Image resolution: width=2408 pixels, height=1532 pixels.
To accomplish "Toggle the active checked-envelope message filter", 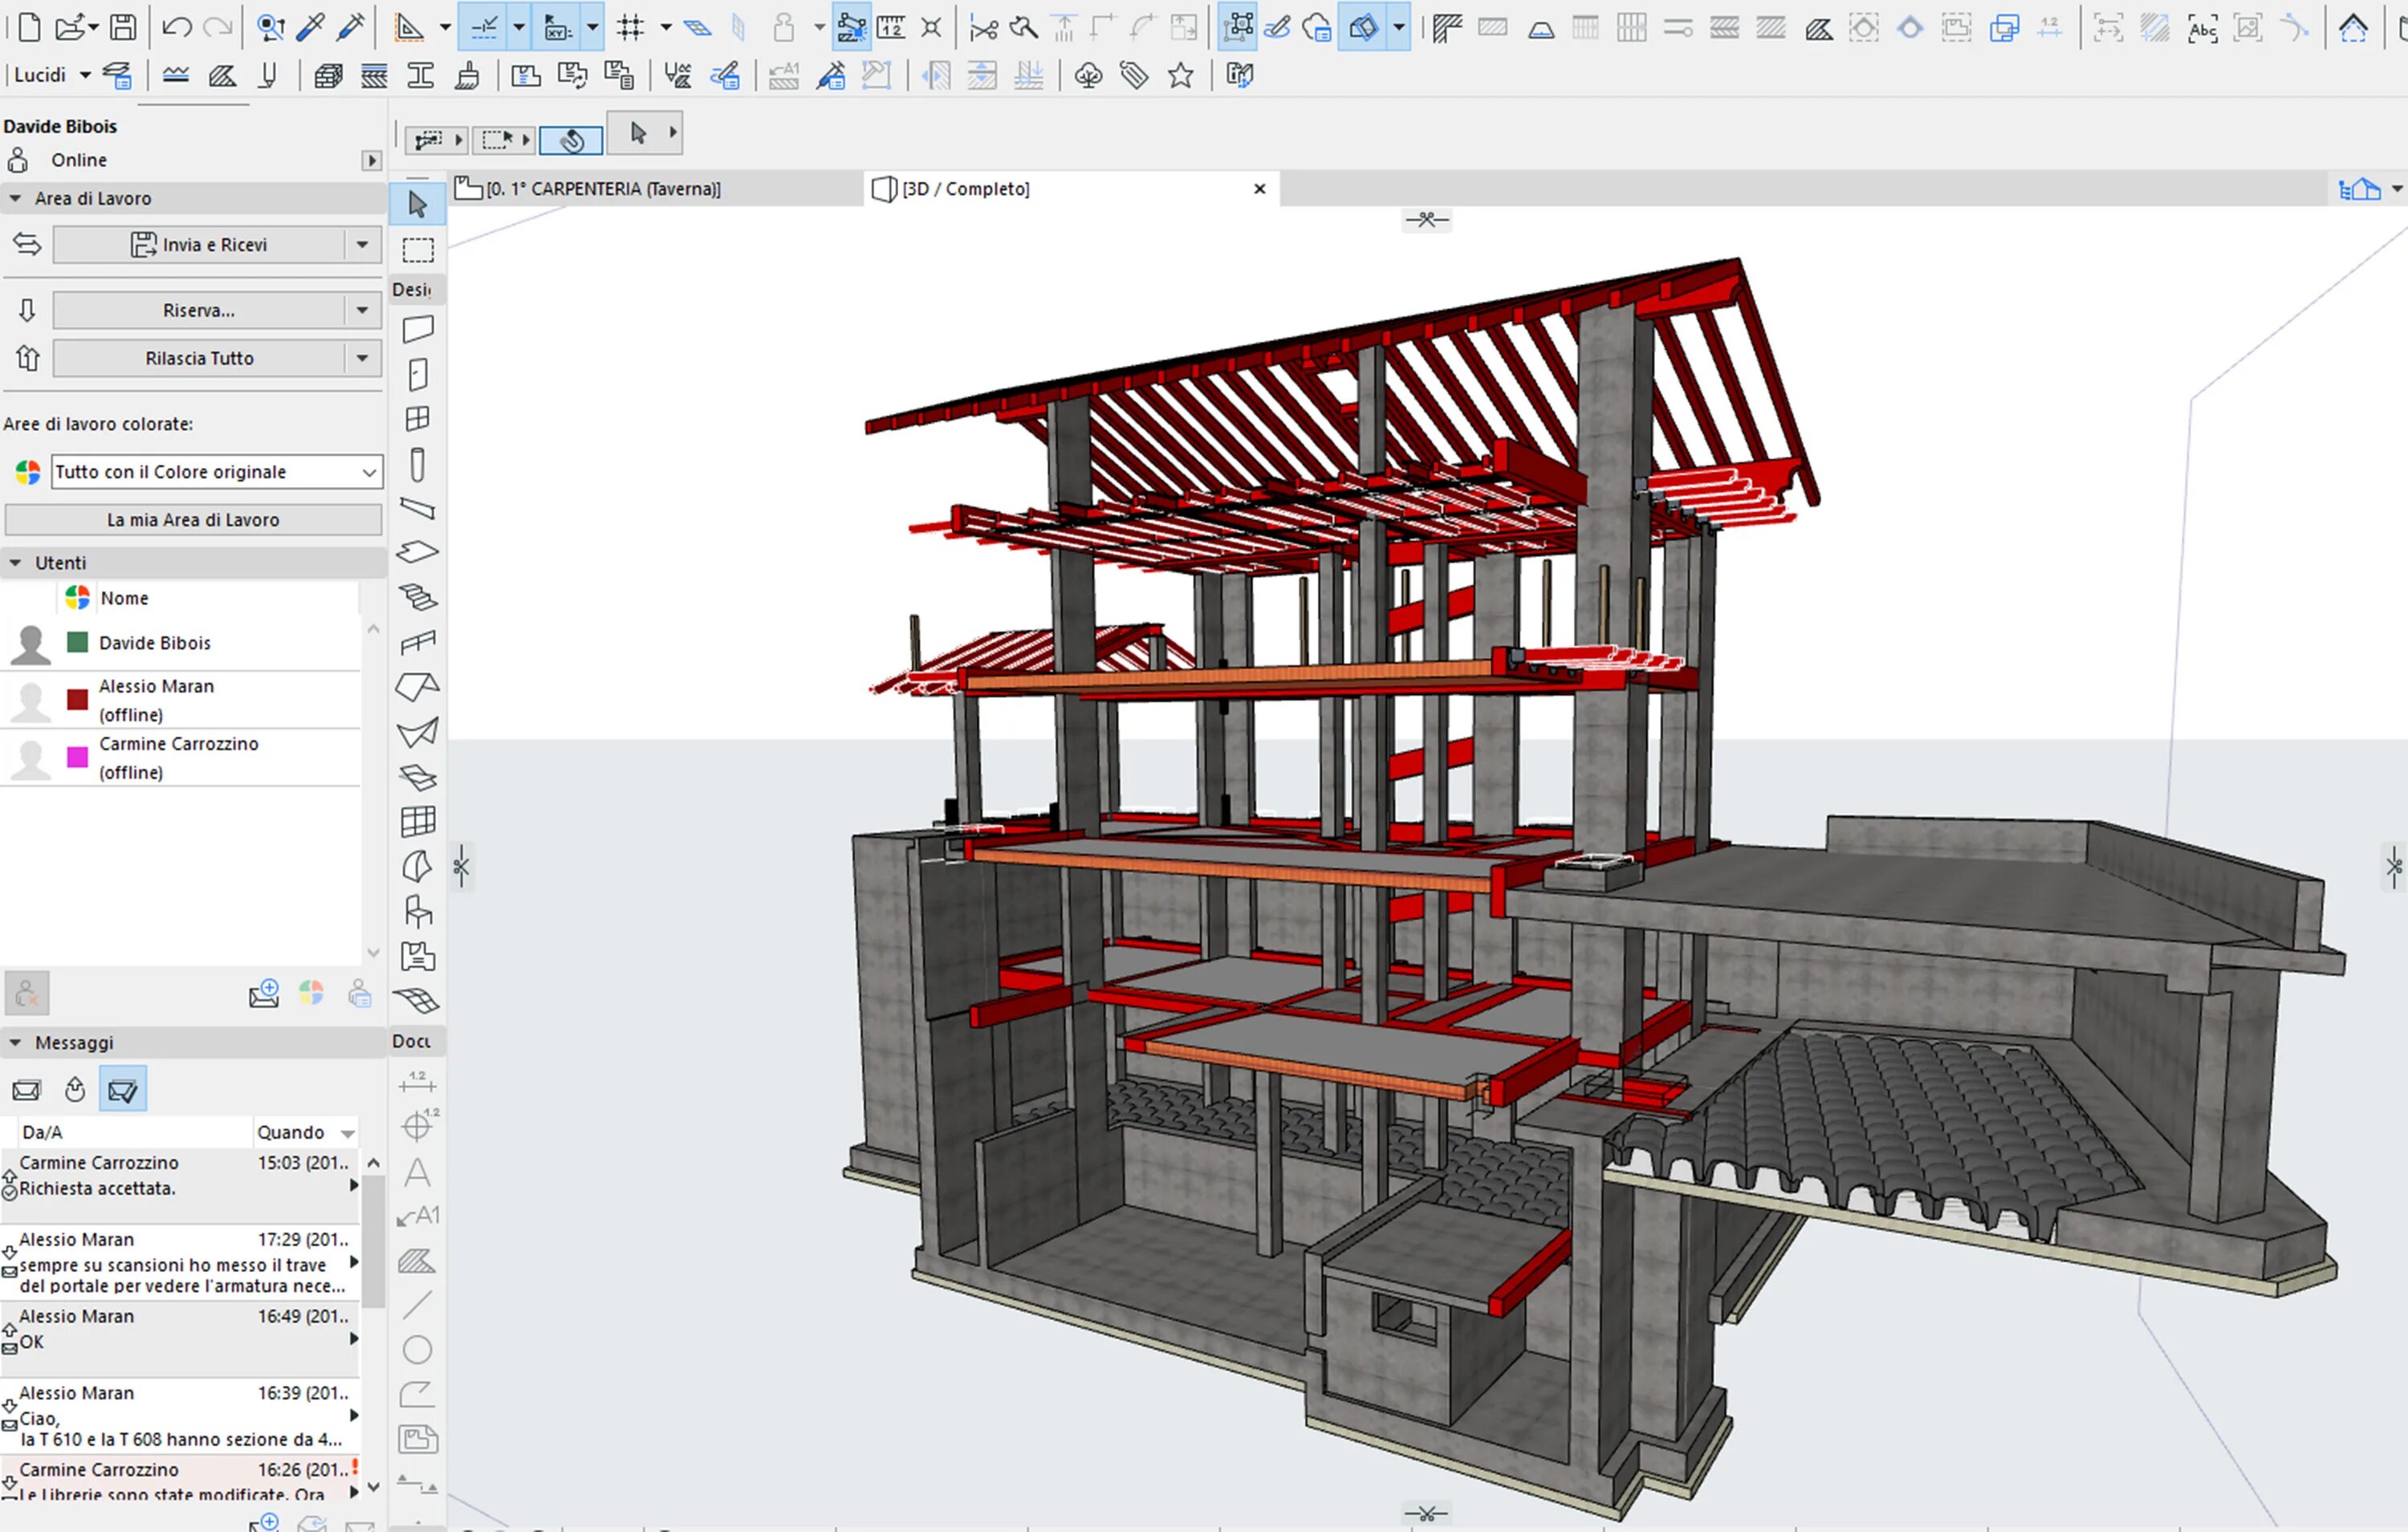I will (x=123, y=1089).
